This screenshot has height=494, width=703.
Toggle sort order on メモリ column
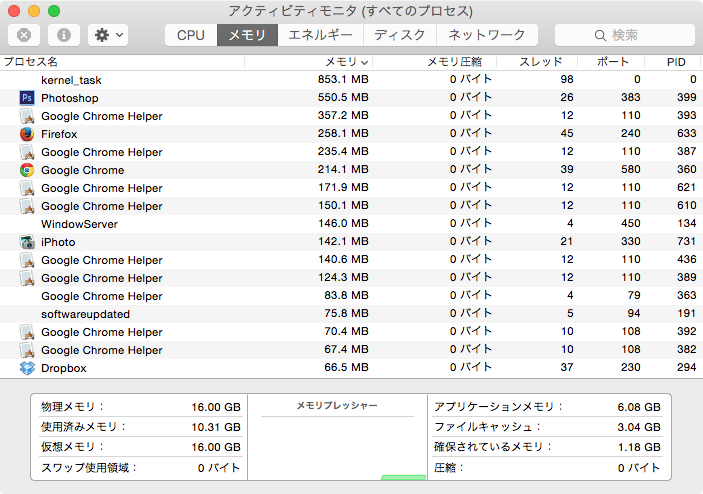[308, 62]
